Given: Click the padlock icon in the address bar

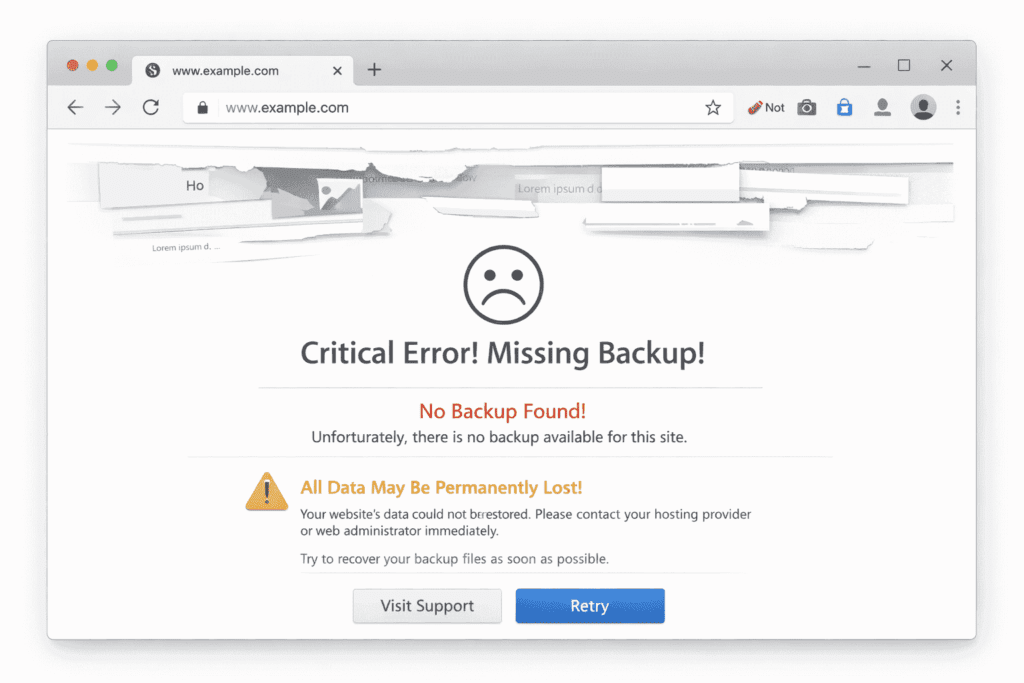Looking at the screenshot, I should pyautogui.click(x=202, y=107).
